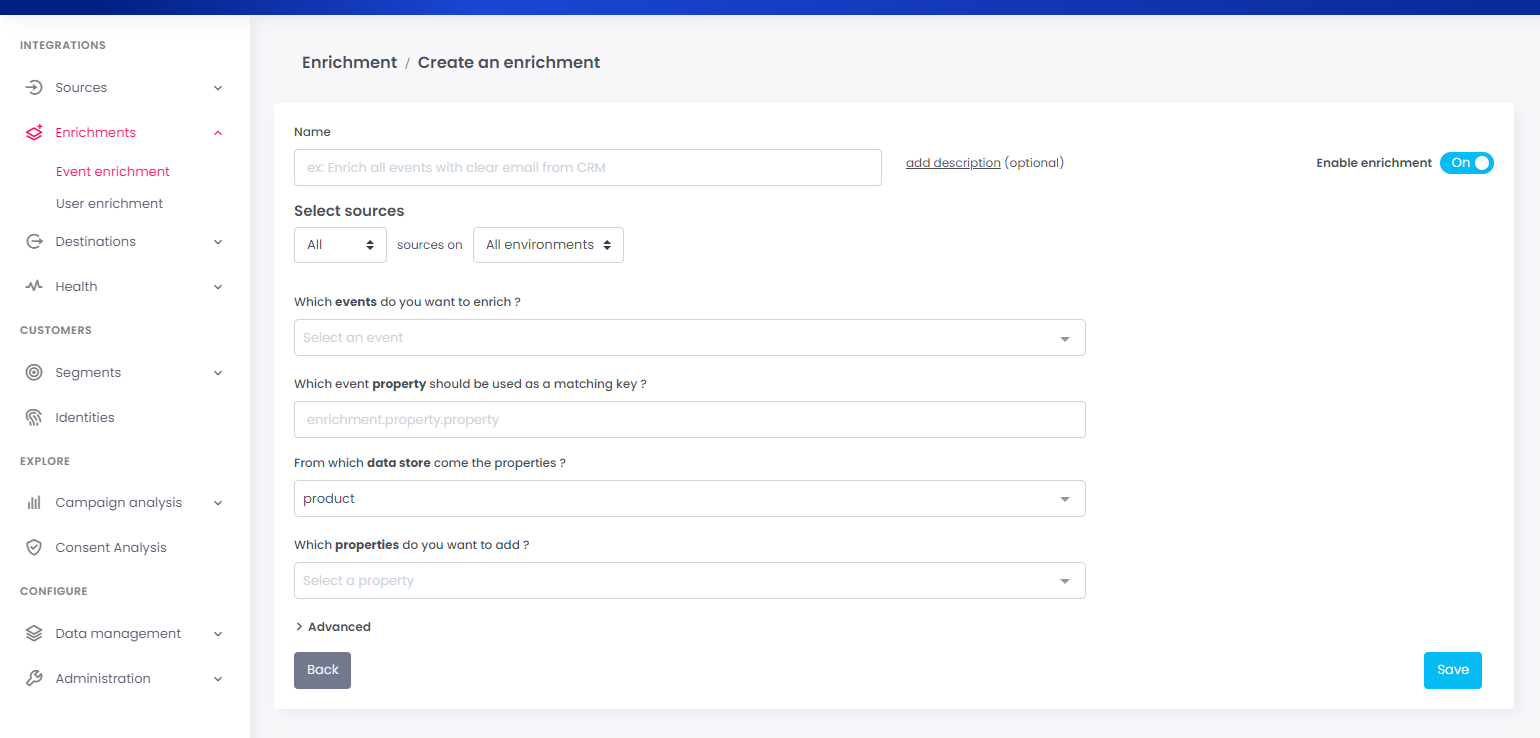
Task: Toggle the Enable enrichment switch off
Action: click(1466, 163)
